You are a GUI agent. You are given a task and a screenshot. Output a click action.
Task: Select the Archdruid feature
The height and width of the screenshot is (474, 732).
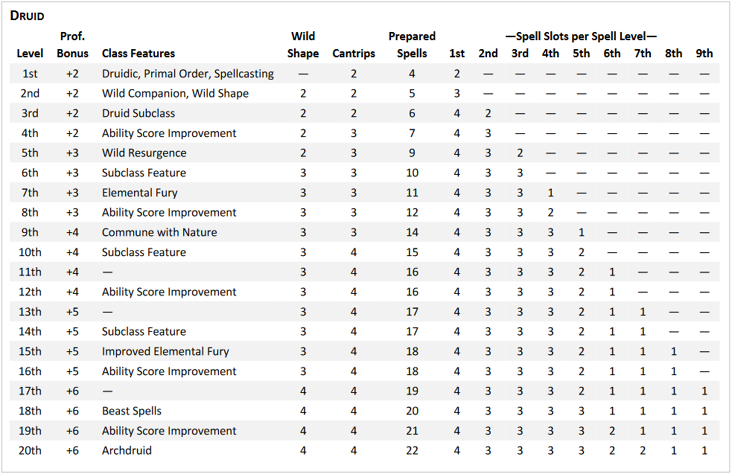[127, 451]
